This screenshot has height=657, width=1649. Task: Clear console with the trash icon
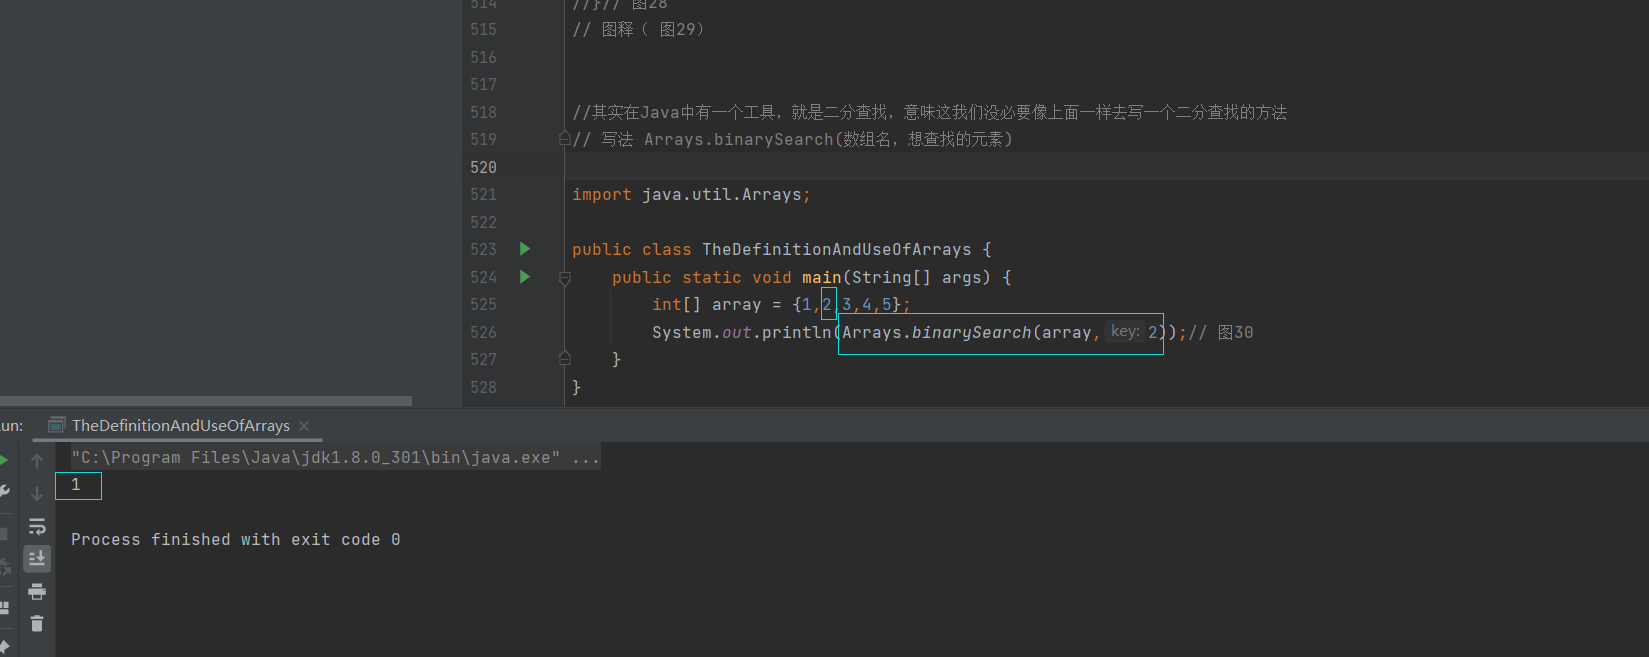click(x=37, y=624)
